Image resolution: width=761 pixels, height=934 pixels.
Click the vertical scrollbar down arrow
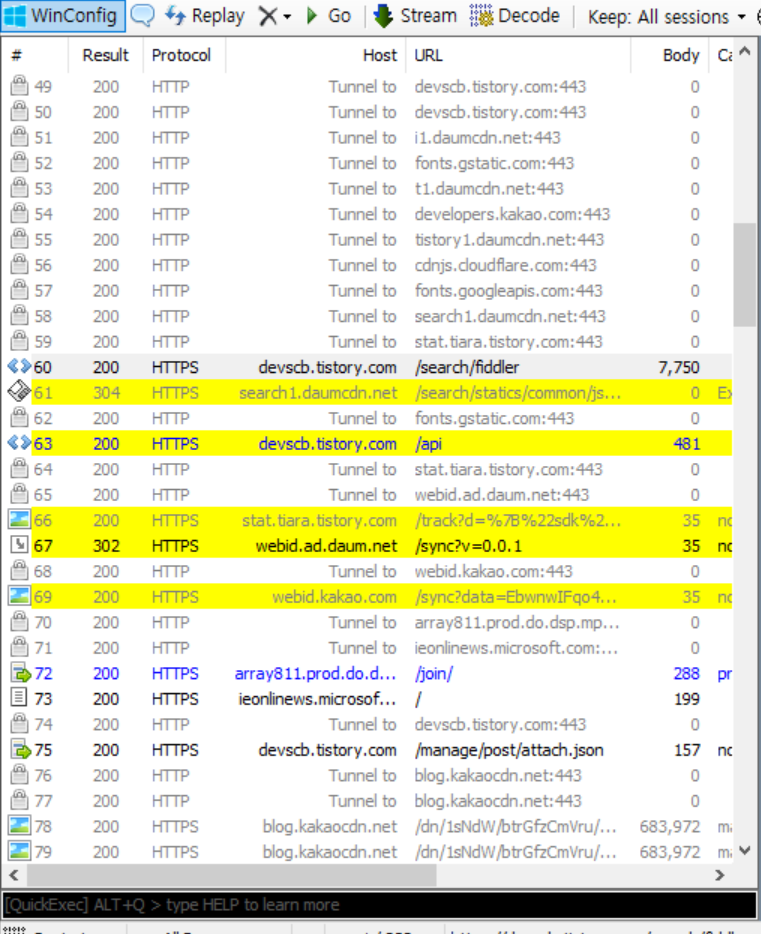pyautogui.click(x=744, y=851)
